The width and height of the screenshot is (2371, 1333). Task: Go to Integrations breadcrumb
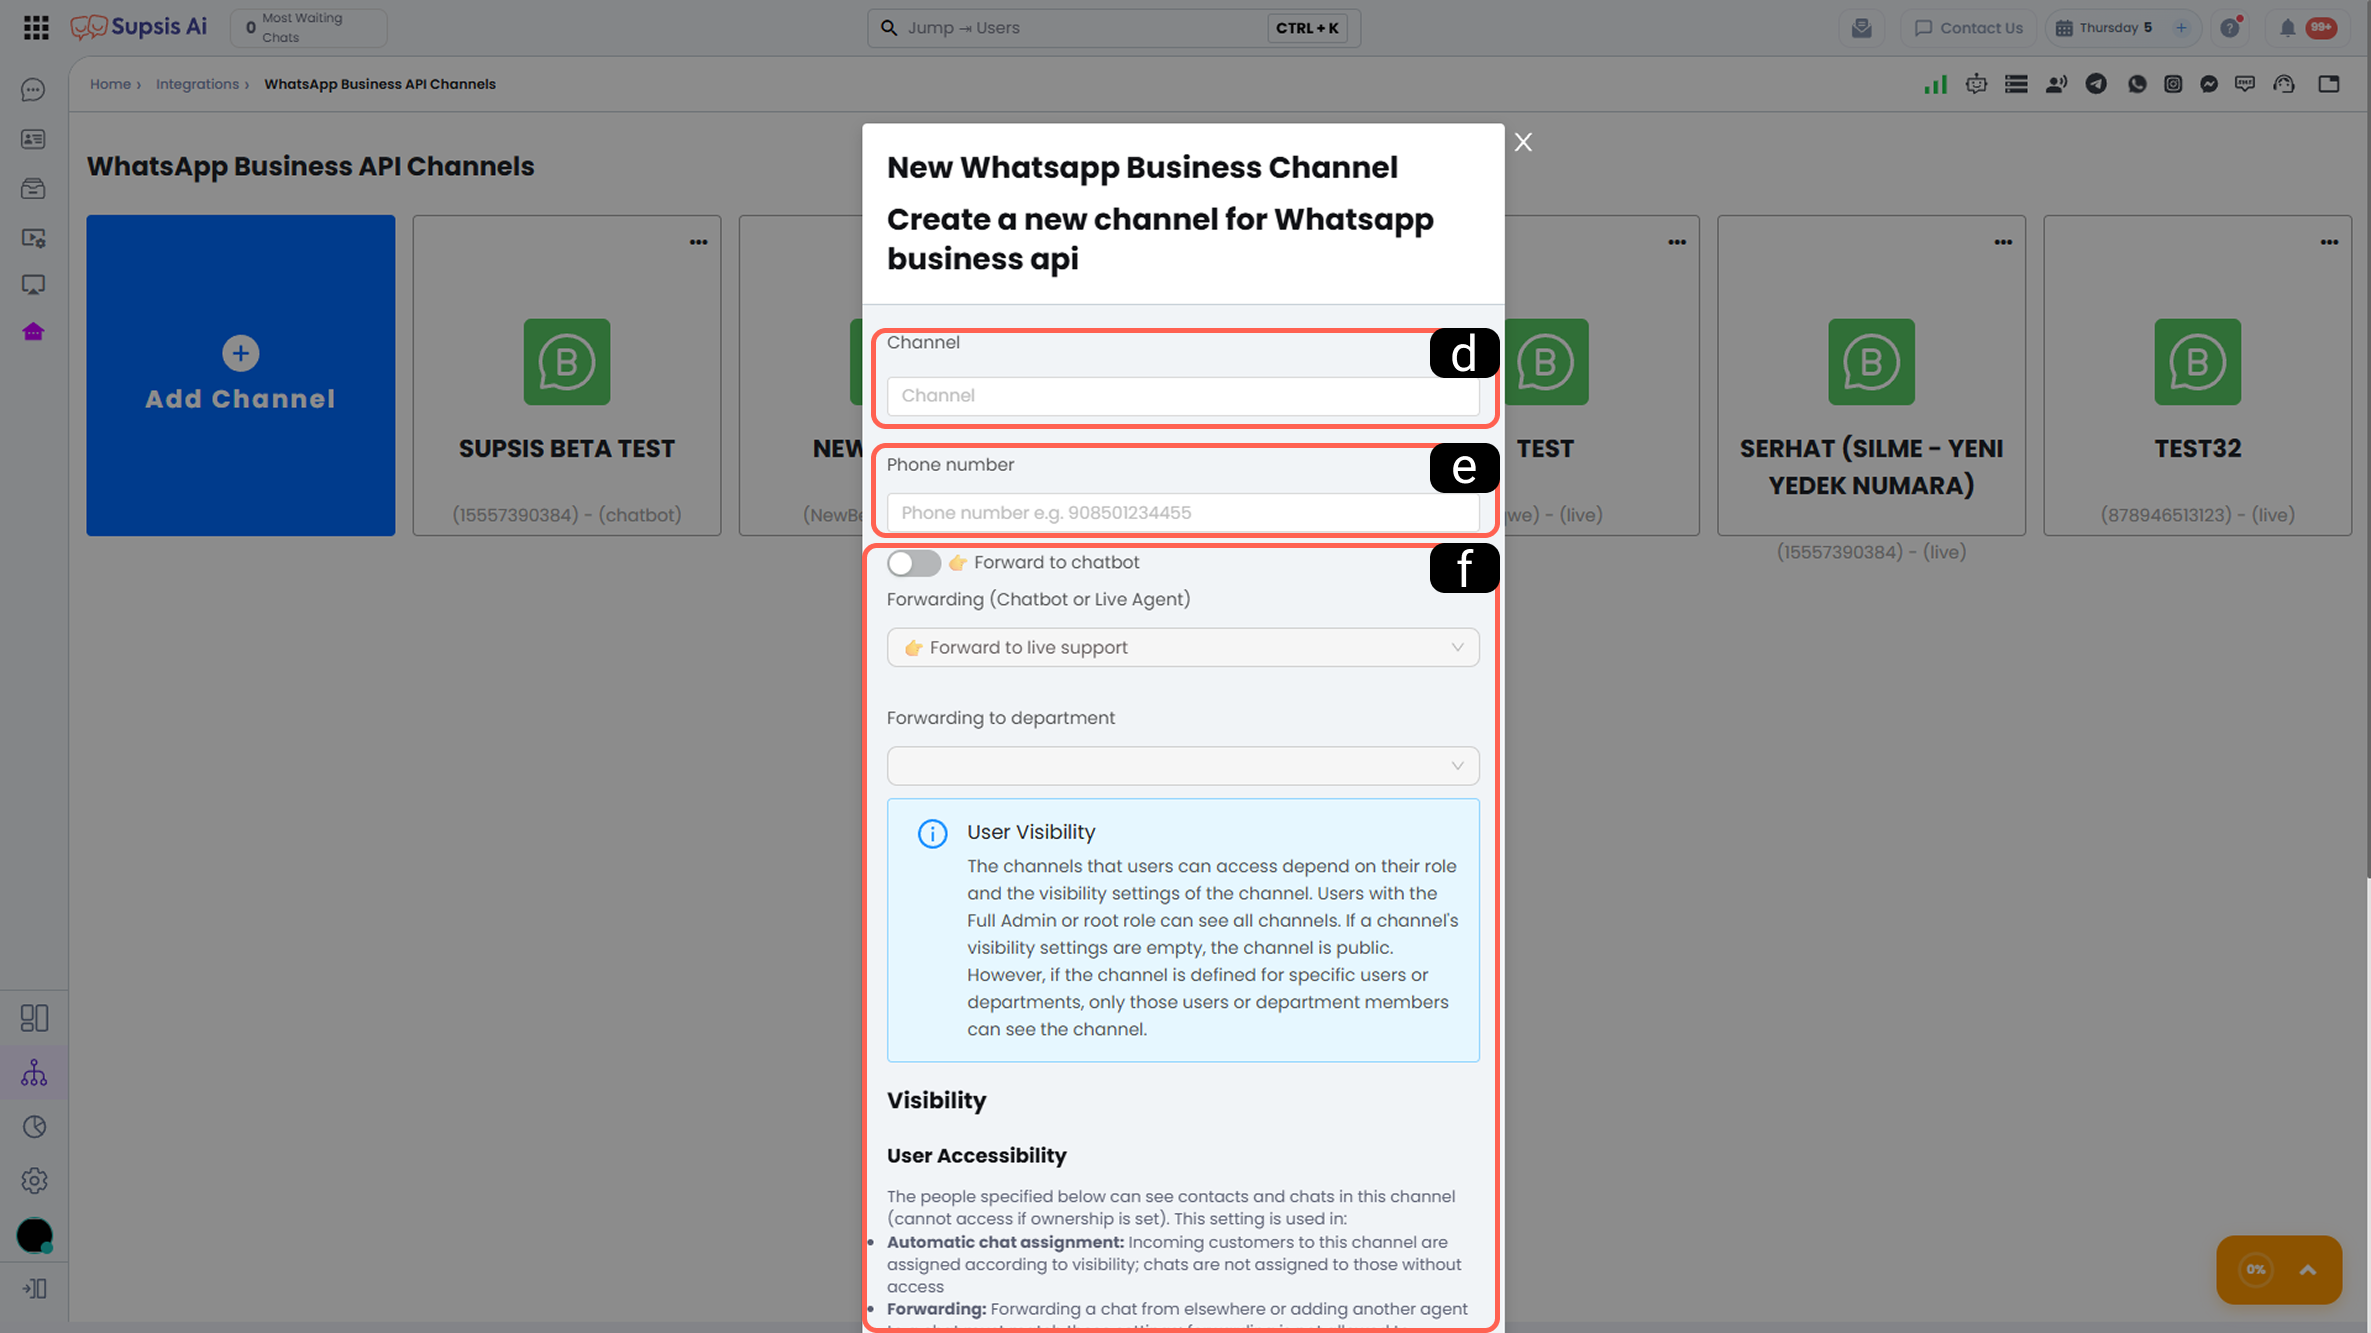pyautogui.click(x=197, y=84)
